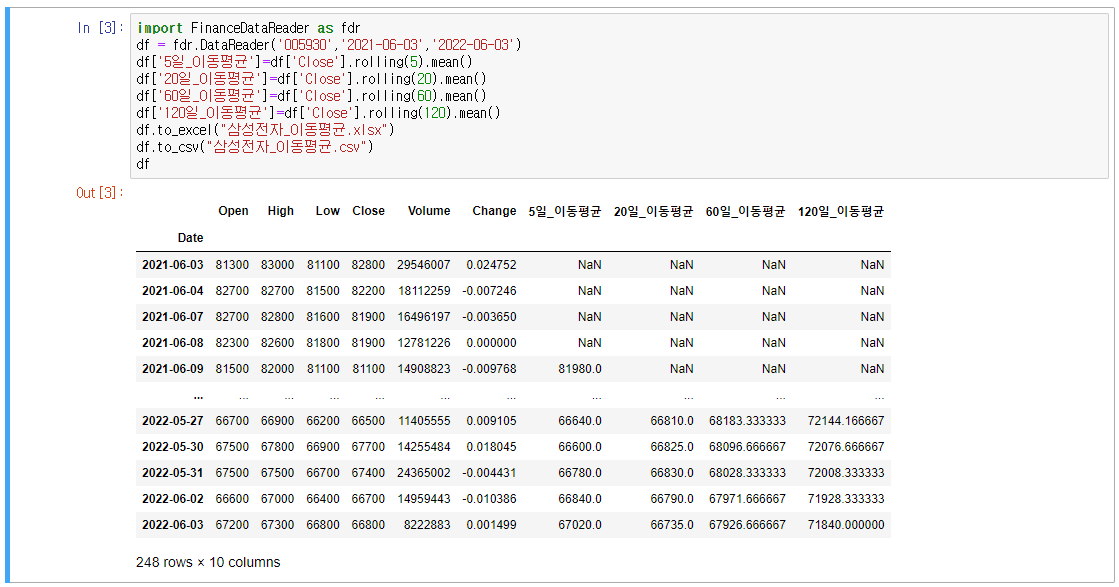Click volume value 8222883

pos(427,525)
